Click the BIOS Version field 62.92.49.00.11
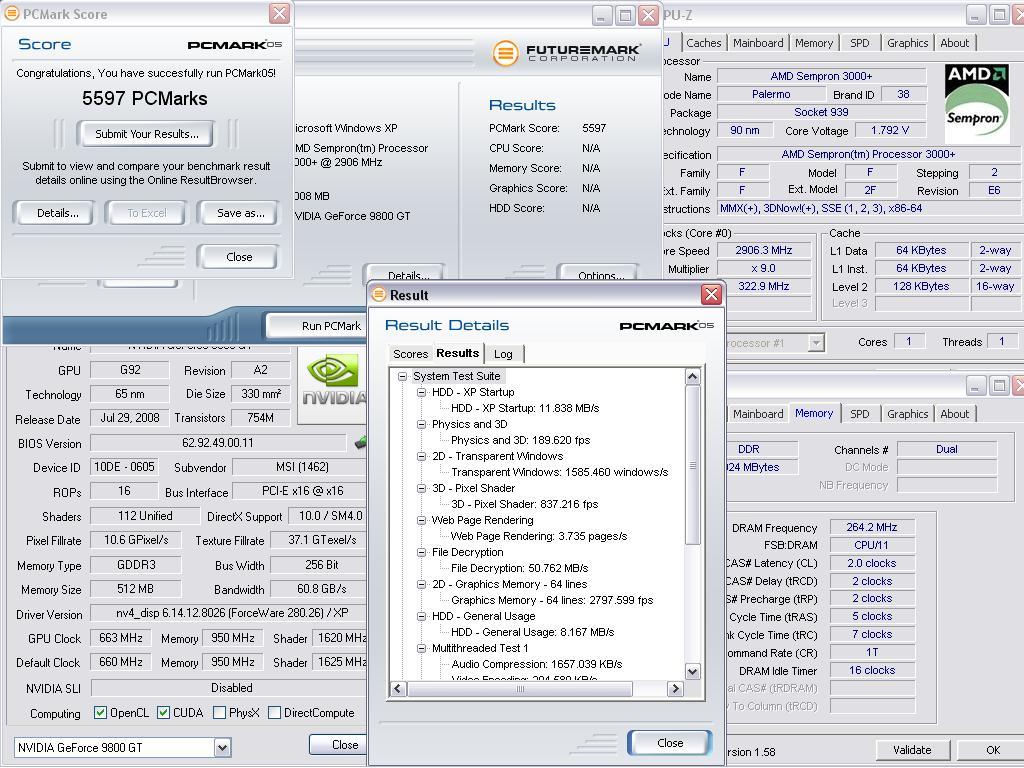This screenshot has height=768, width=1024. (217, 443)
